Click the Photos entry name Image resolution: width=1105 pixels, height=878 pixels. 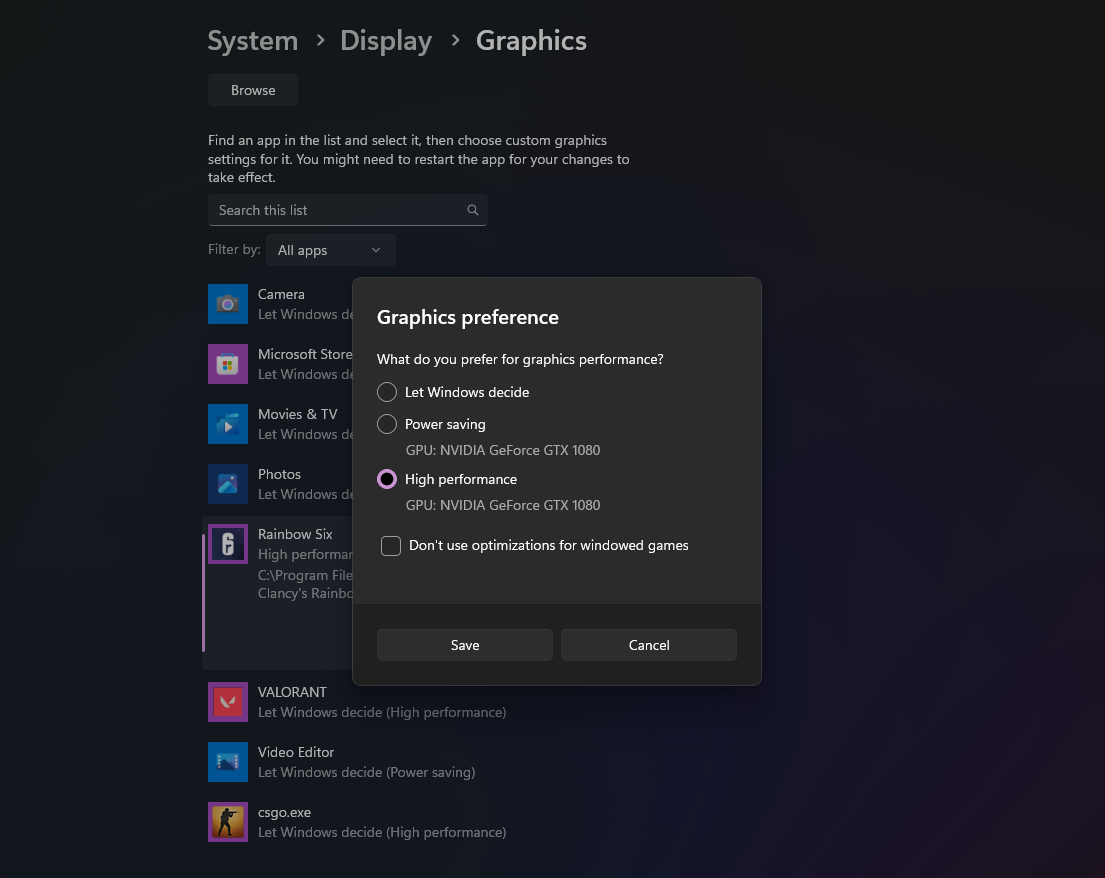pyautogui.click(x=279, y=474)
